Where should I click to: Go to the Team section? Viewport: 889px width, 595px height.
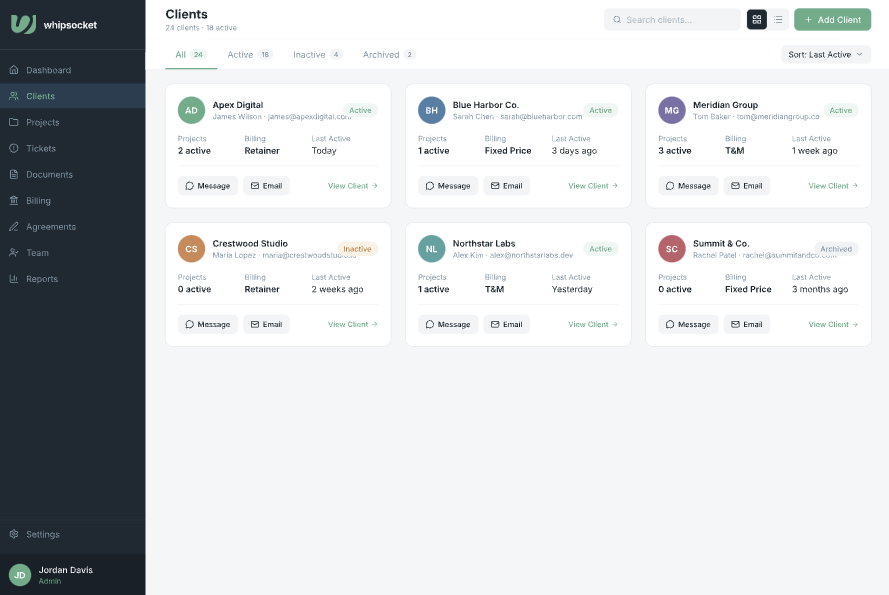coord(38,252)
